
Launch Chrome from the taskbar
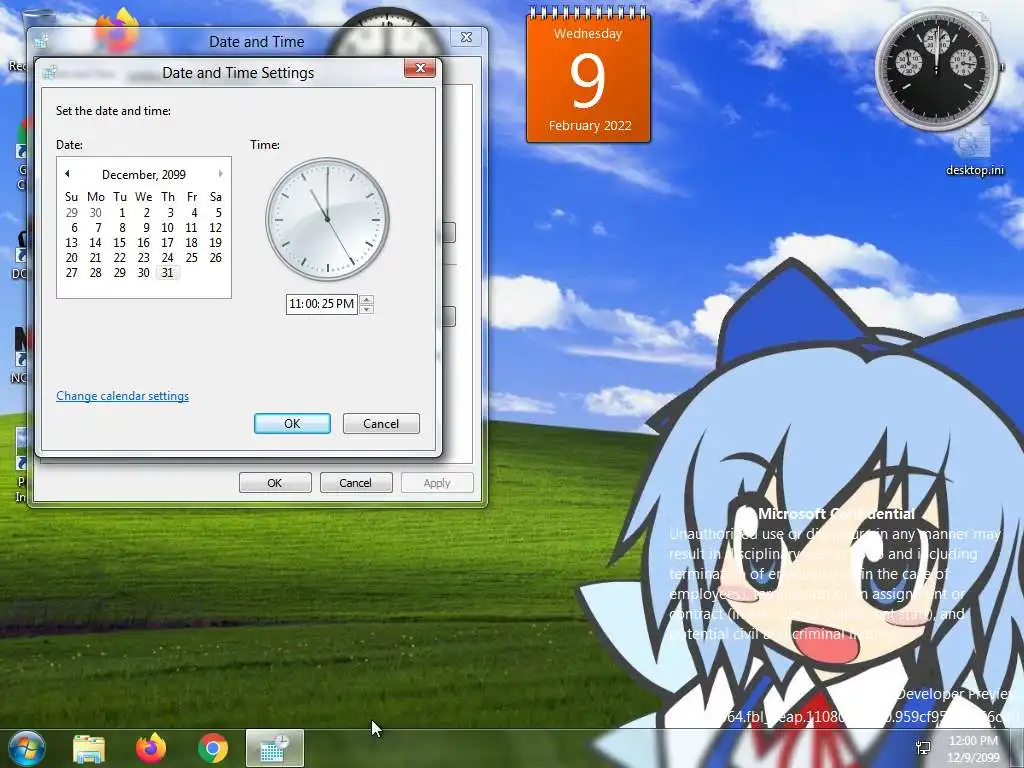213,748
